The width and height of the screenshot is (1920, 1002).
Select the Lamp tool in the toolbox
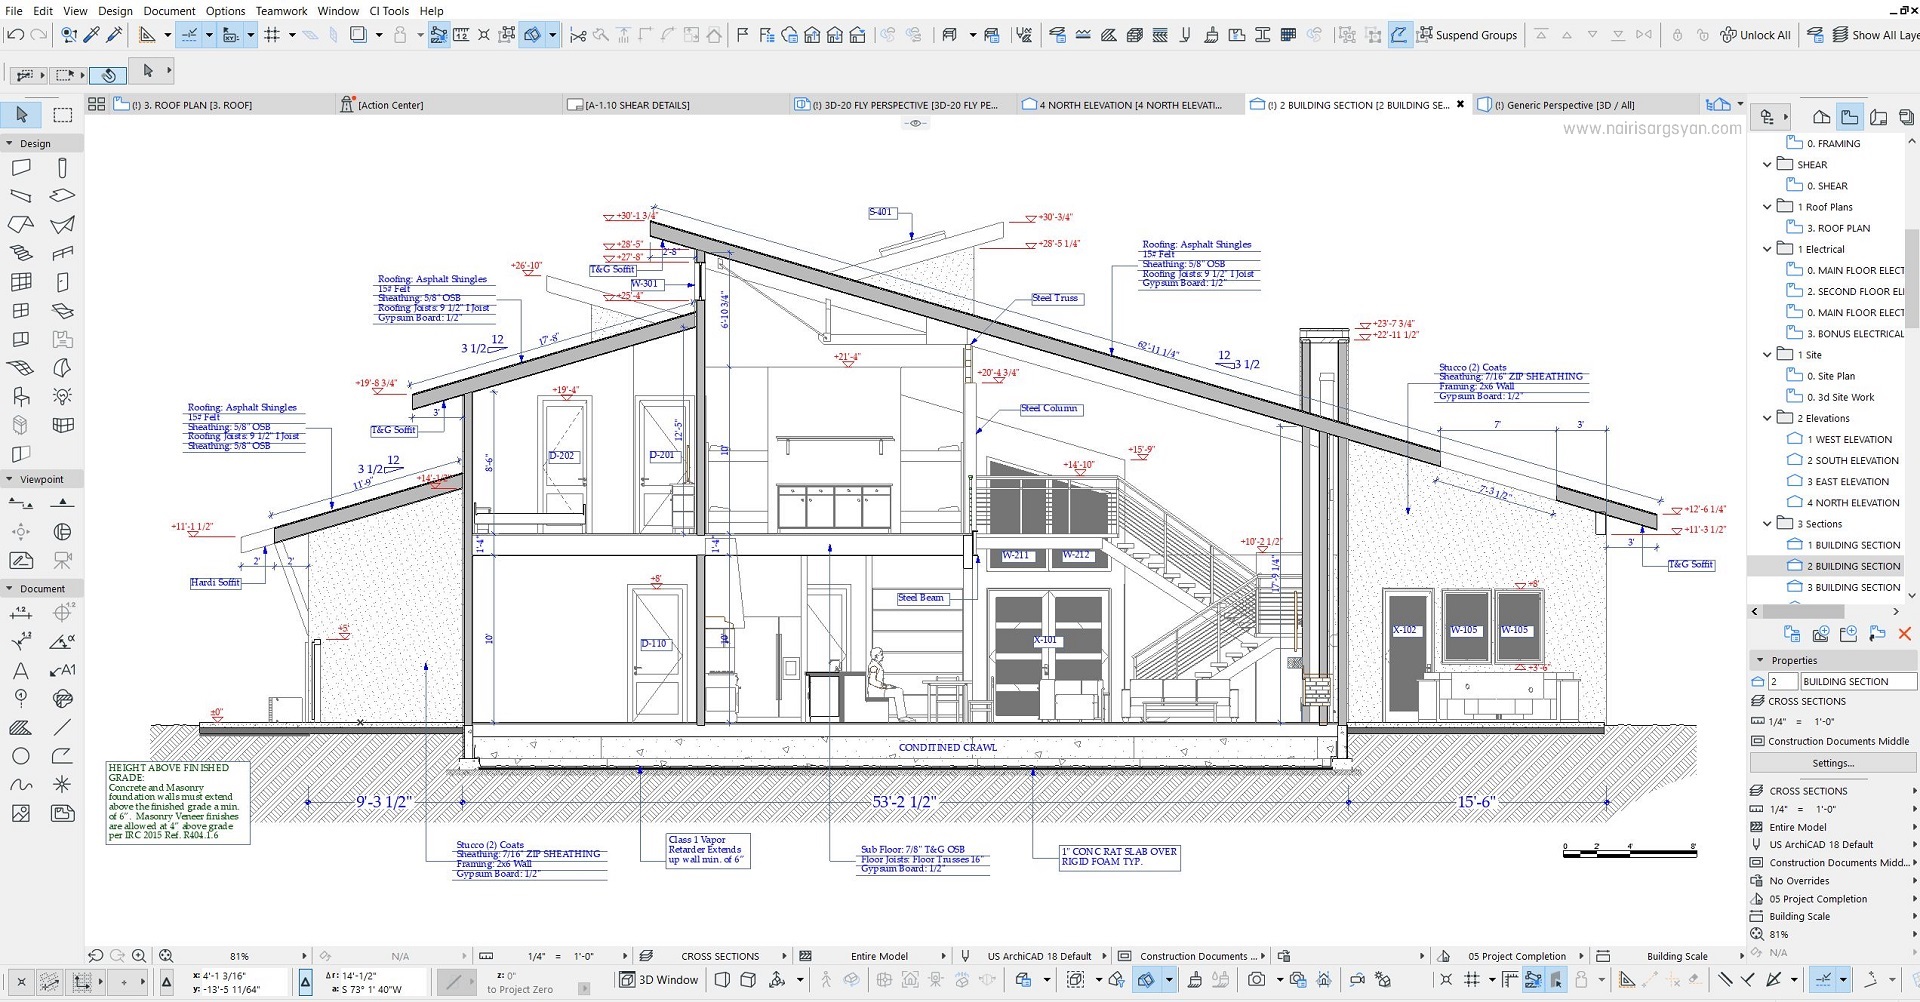(62, 397)
